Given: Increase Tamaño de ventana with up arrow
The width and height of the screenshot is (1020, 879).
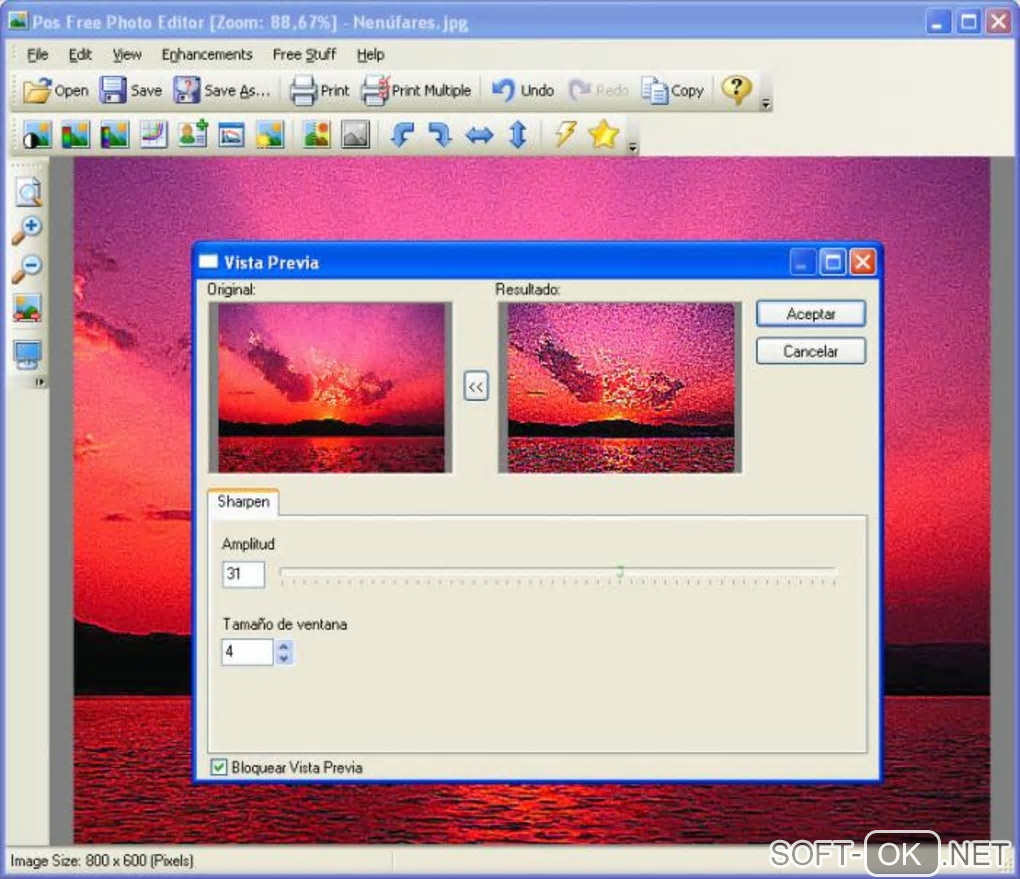Looking at the screenshot, I should (x=284, y=646).
